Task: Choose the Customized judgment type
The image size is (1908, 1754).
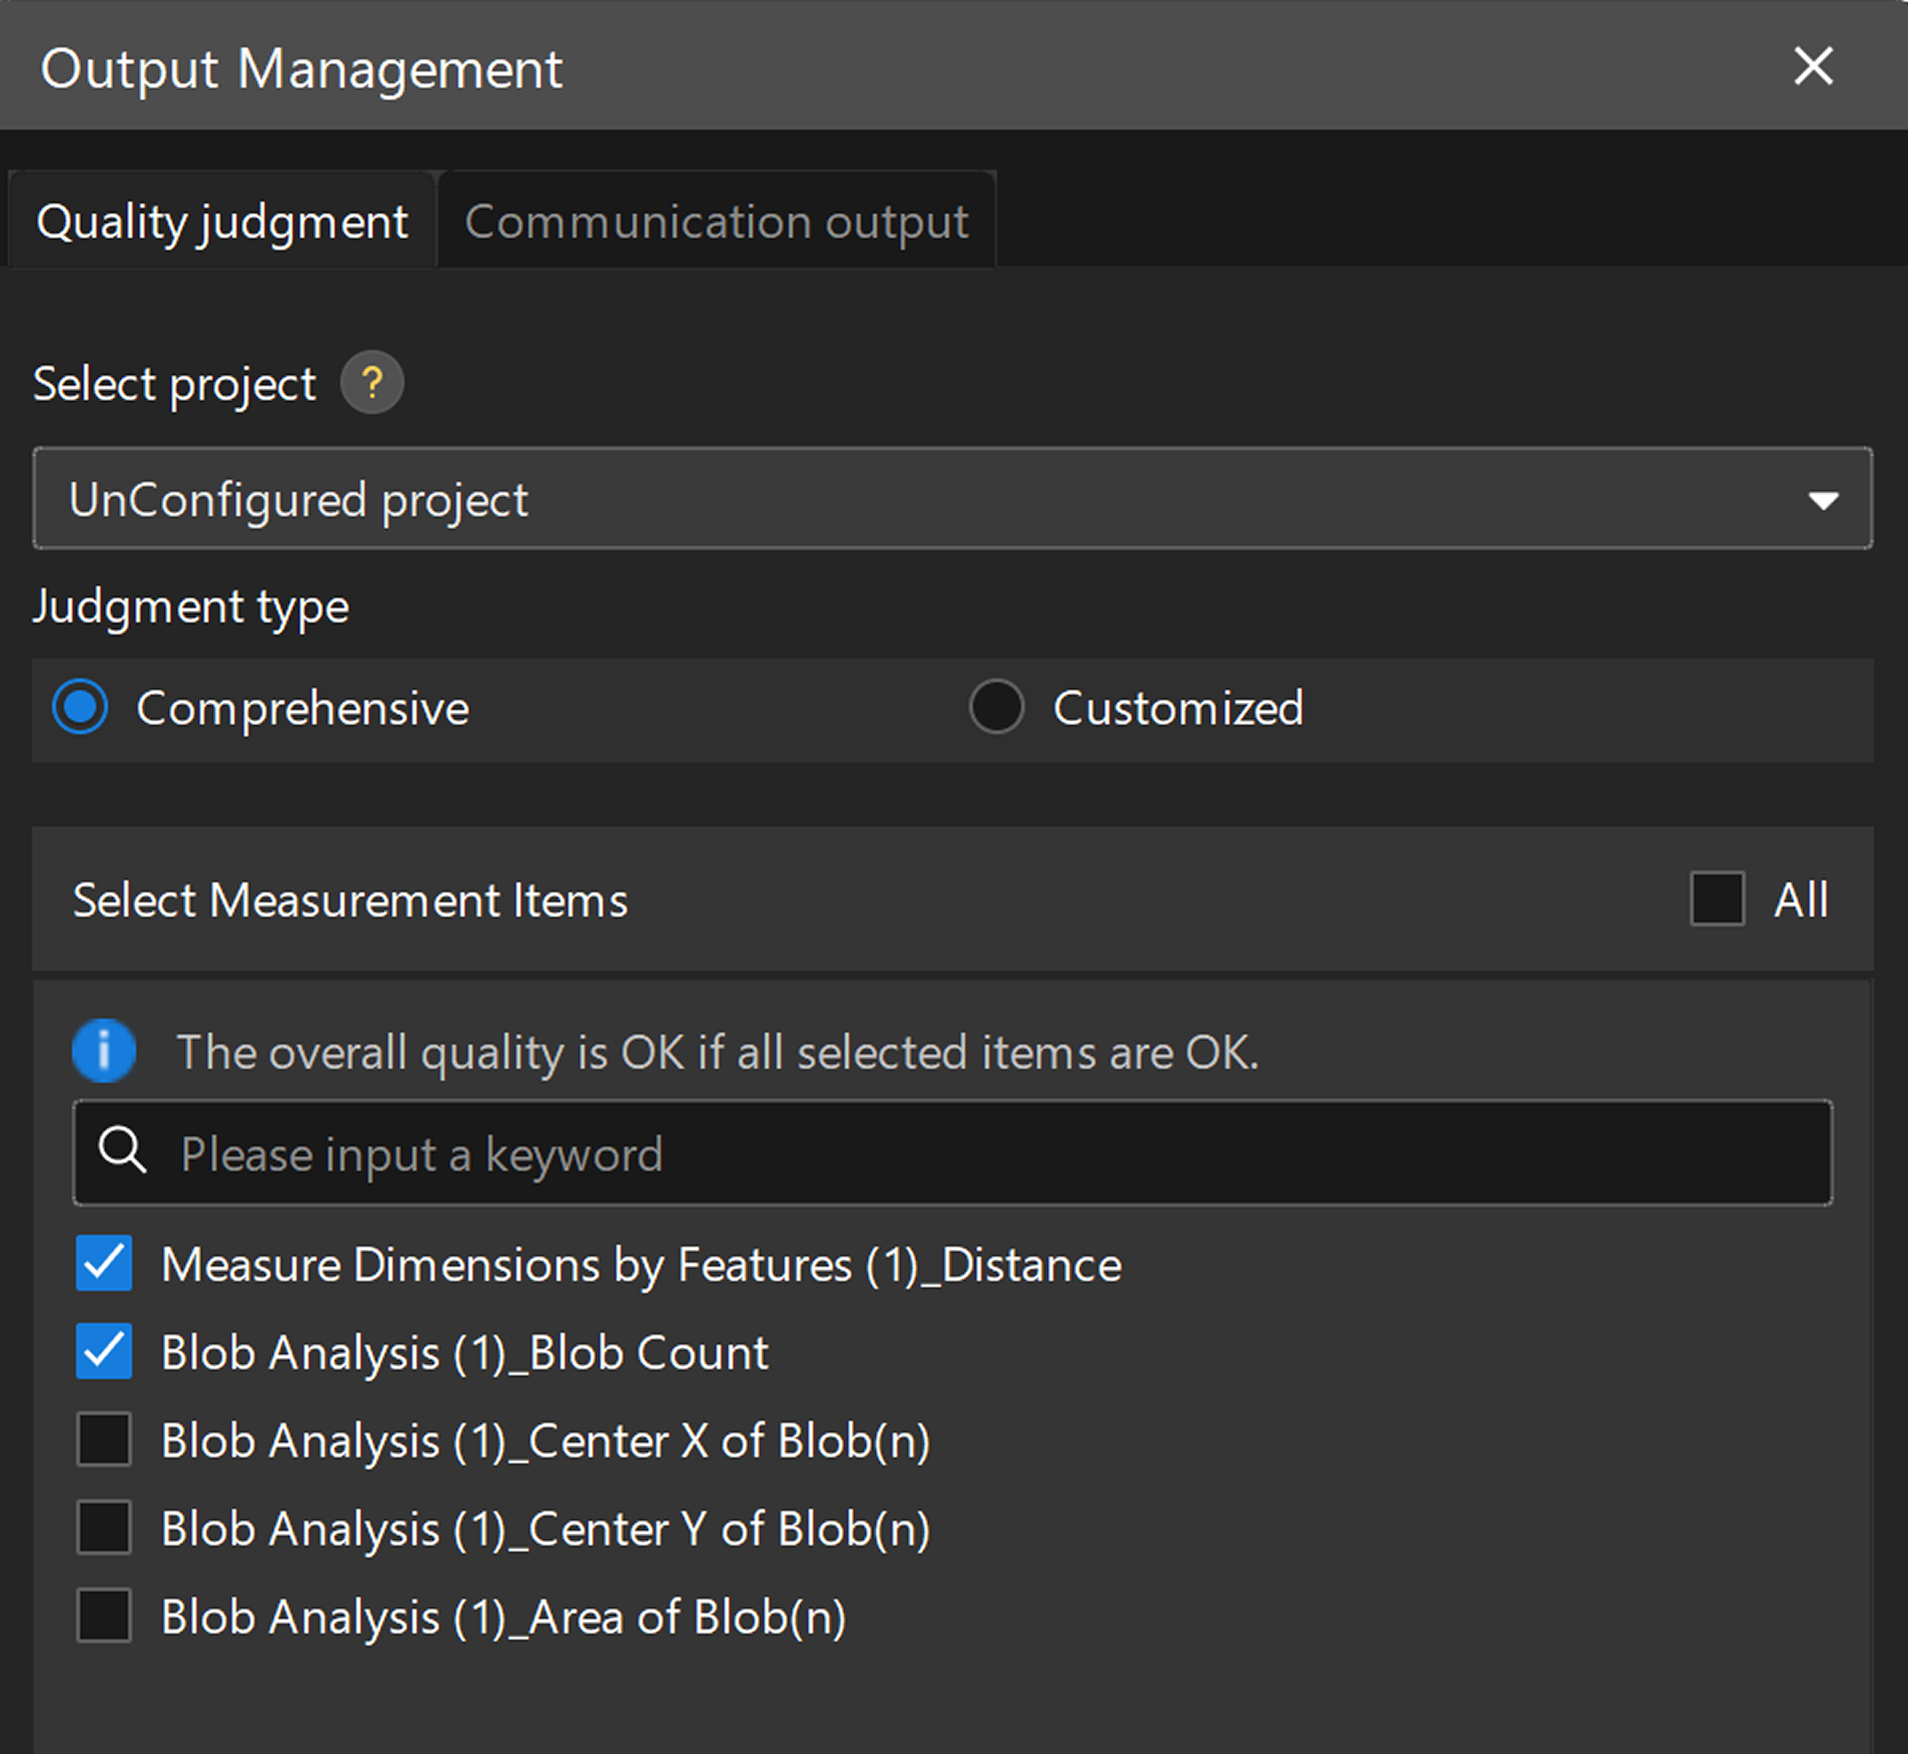Action: 996,707
